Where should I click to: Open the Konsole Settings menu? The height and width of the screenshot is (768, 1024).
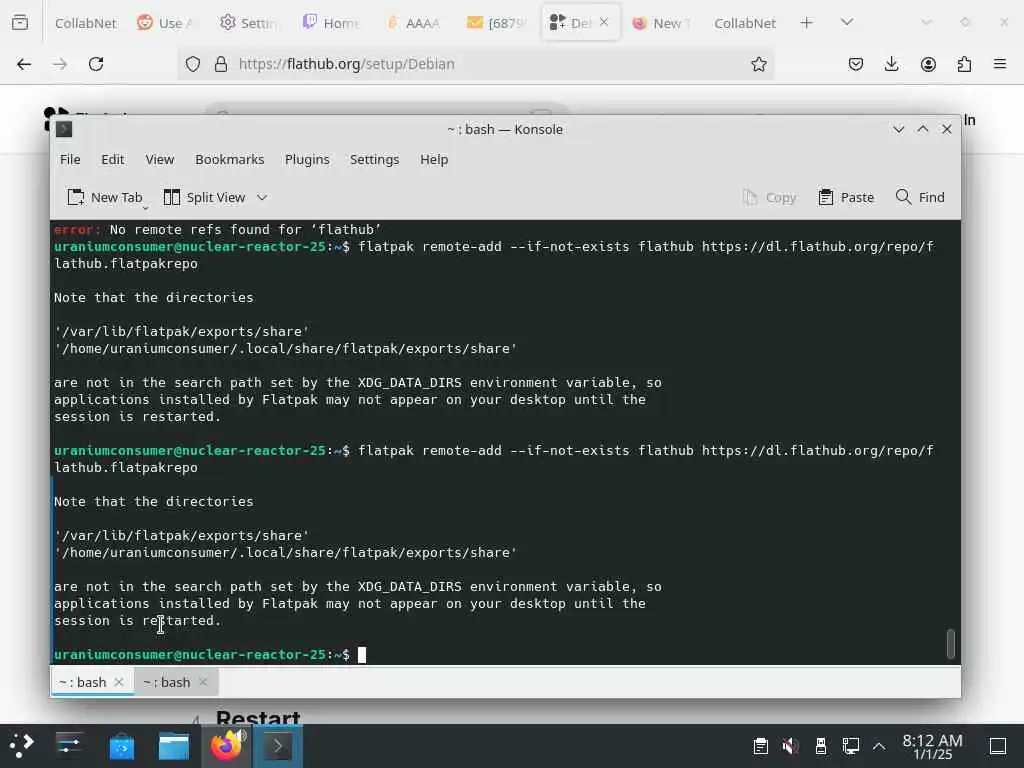pos(374,159)
